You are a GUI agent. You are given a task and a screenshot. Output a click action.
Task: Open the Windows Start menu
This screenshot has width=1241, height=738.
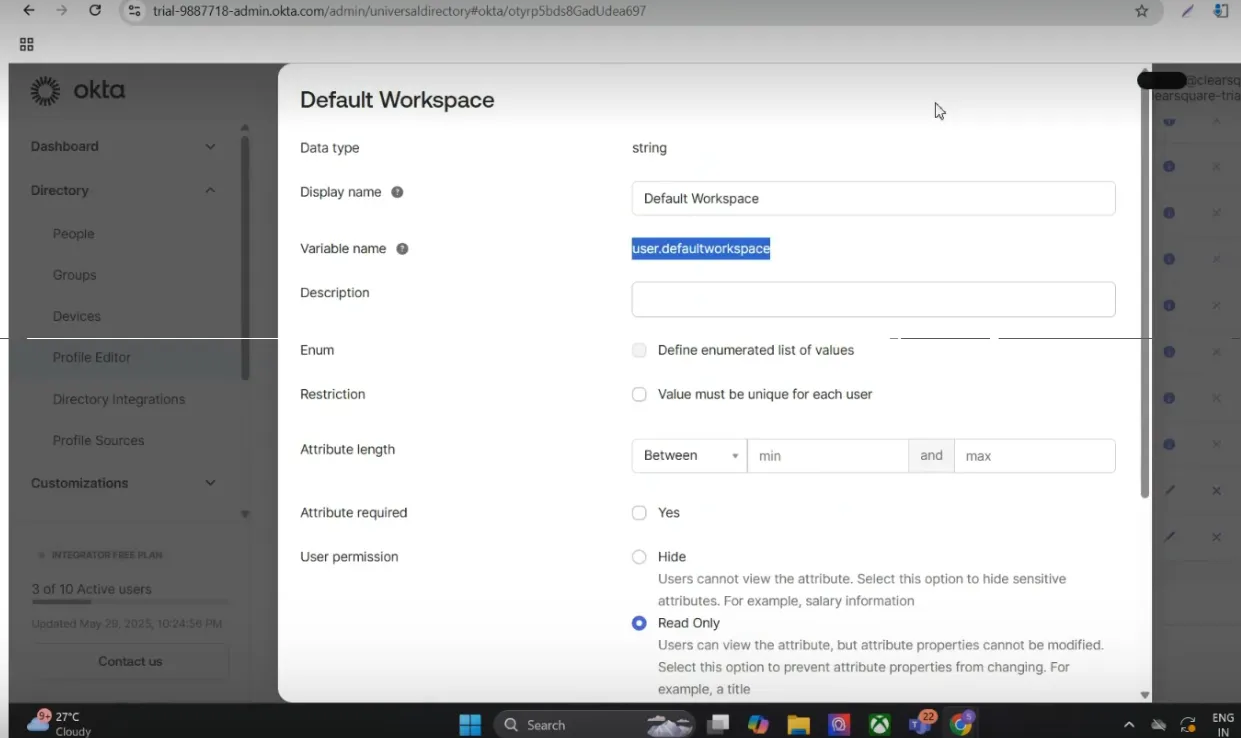(x=470, y=724)
